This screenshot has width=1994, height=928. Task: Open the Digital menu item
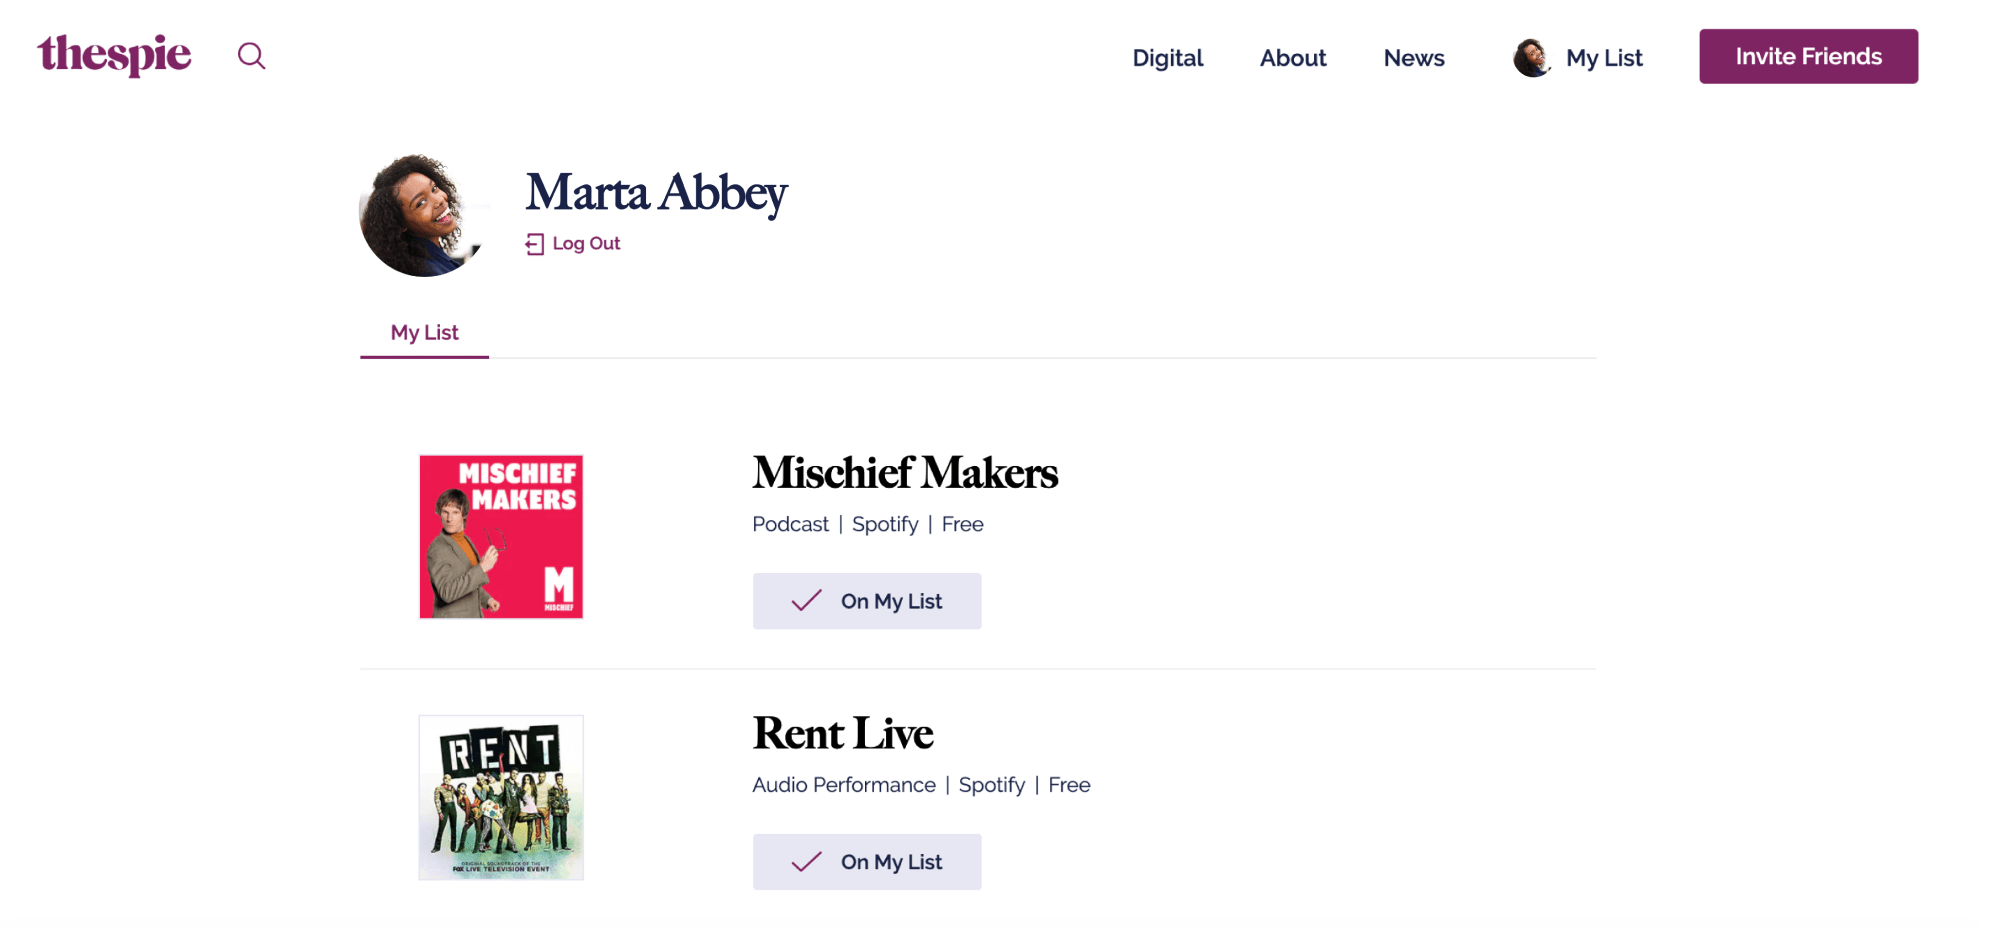1167,58
